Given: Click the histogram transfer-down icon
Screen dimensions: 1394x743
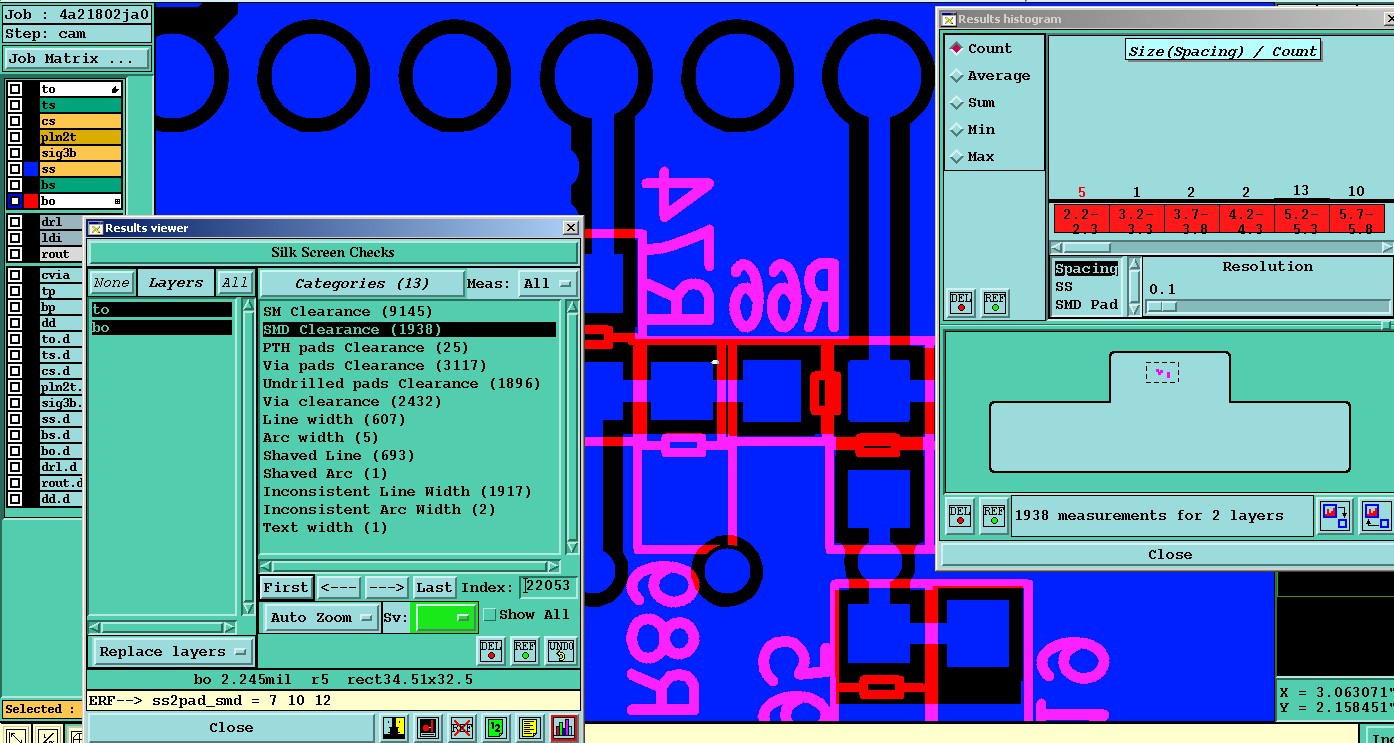Looking at the screenshot, I should point(1334,516).
